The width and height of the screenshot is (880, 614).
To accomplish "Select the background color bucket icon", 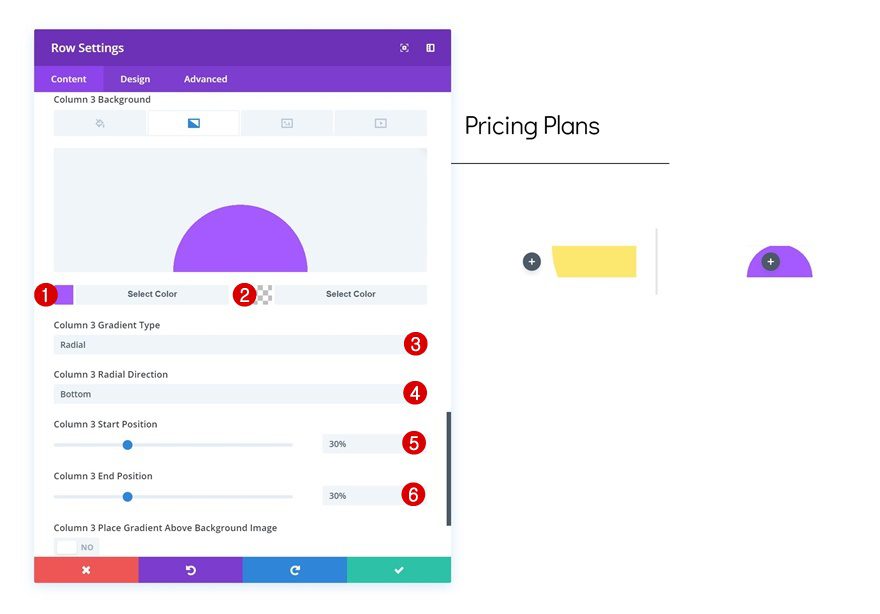I will [x=98, y=122].
